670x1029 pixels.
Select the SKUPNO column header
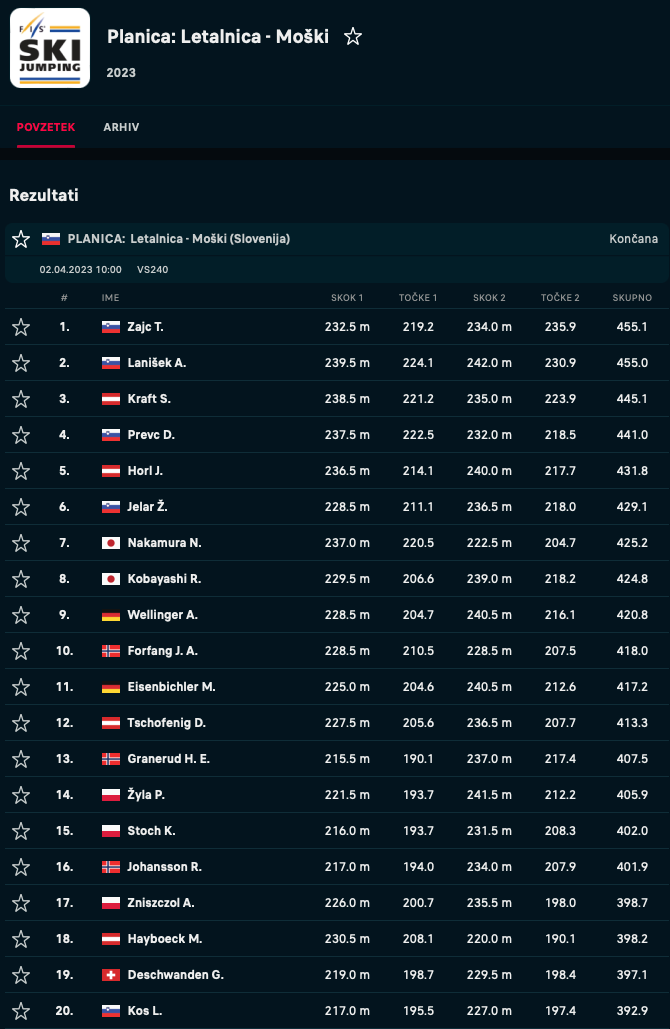click(x=632, y=298)
